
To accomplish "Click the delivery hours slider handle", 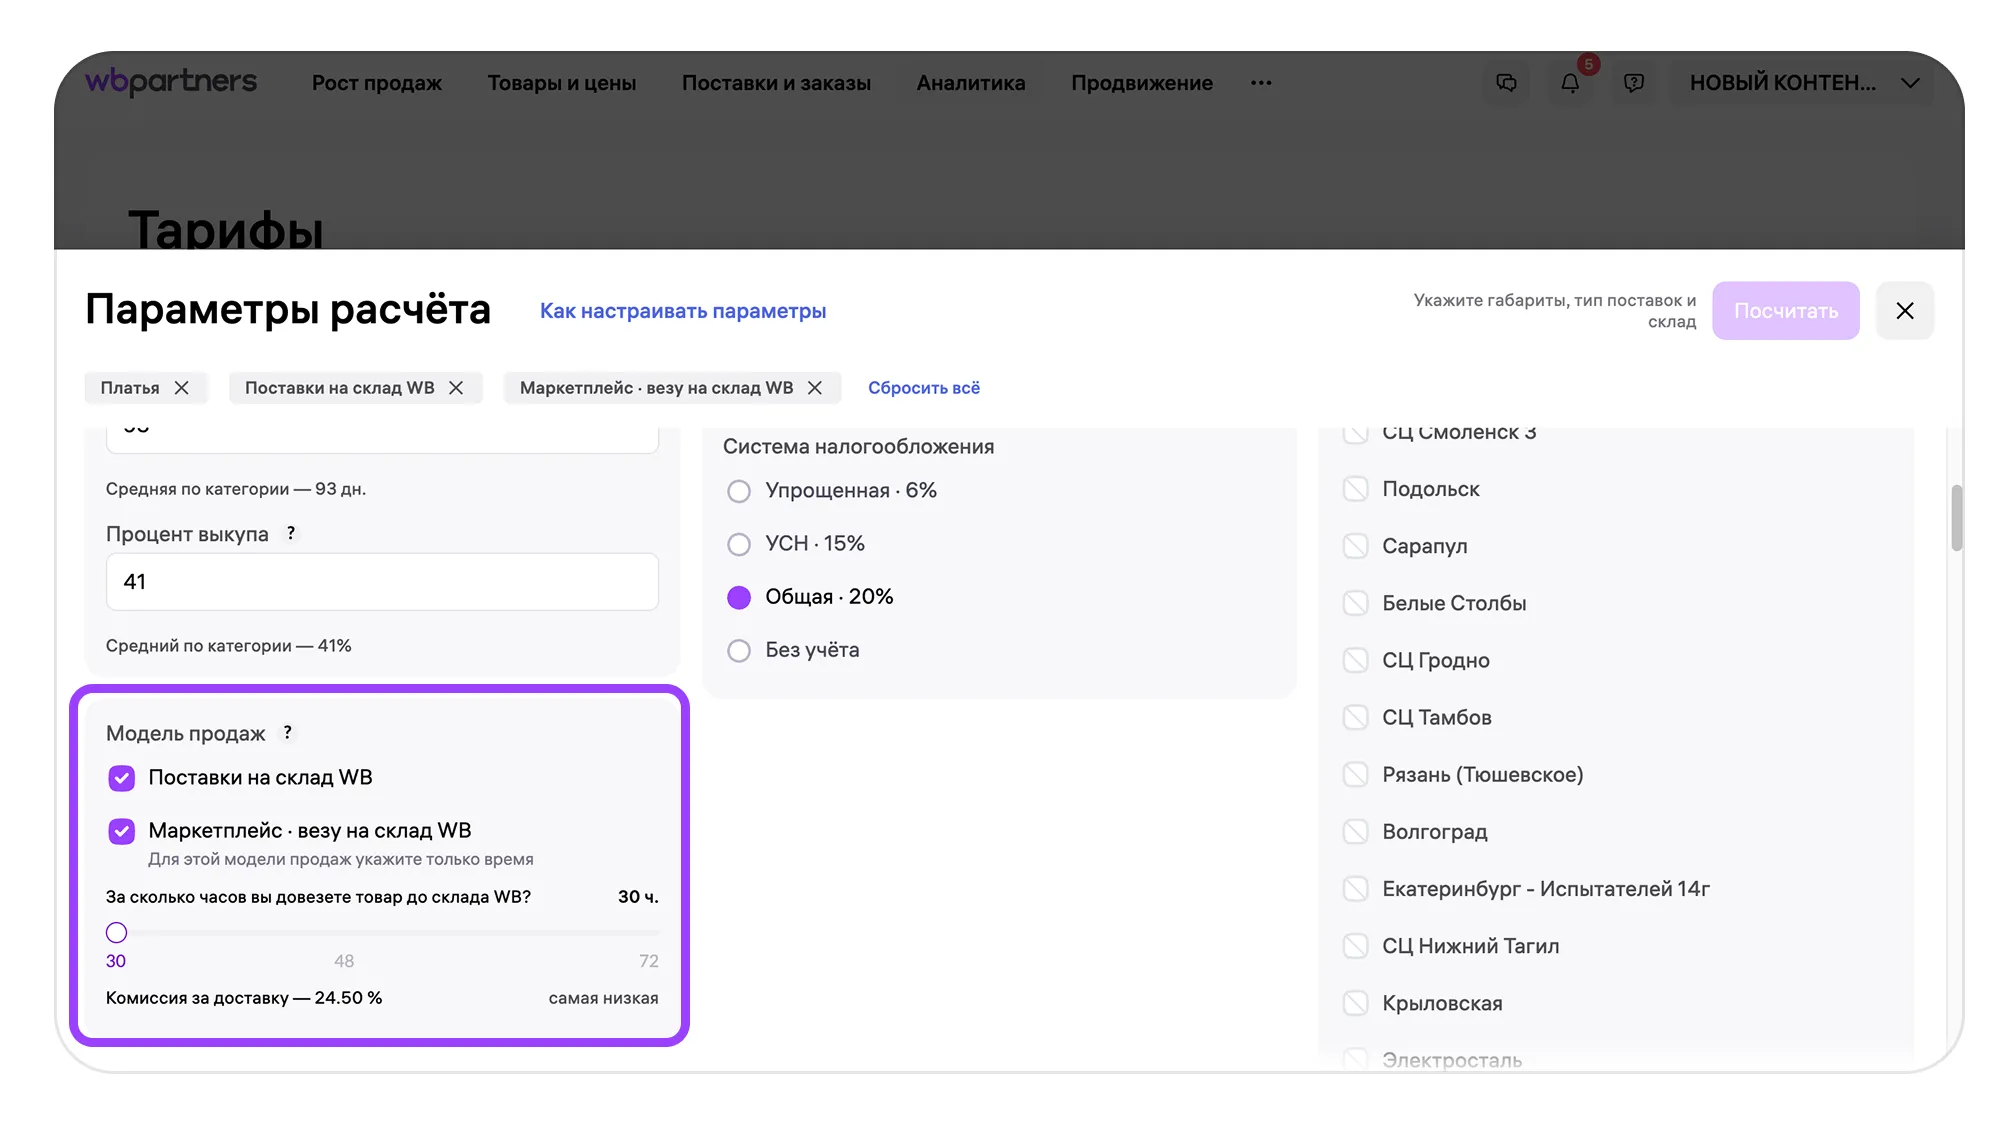I will click(x=117, y=933).
